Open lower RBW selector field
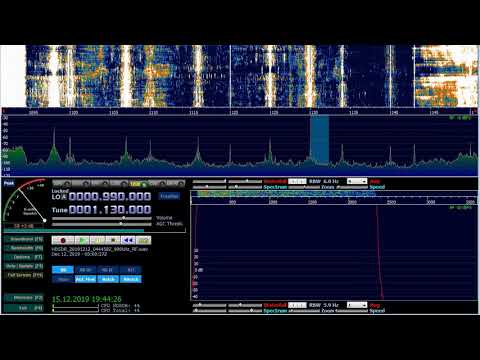Viewport: 480px width, 360px height. (297, 305)
